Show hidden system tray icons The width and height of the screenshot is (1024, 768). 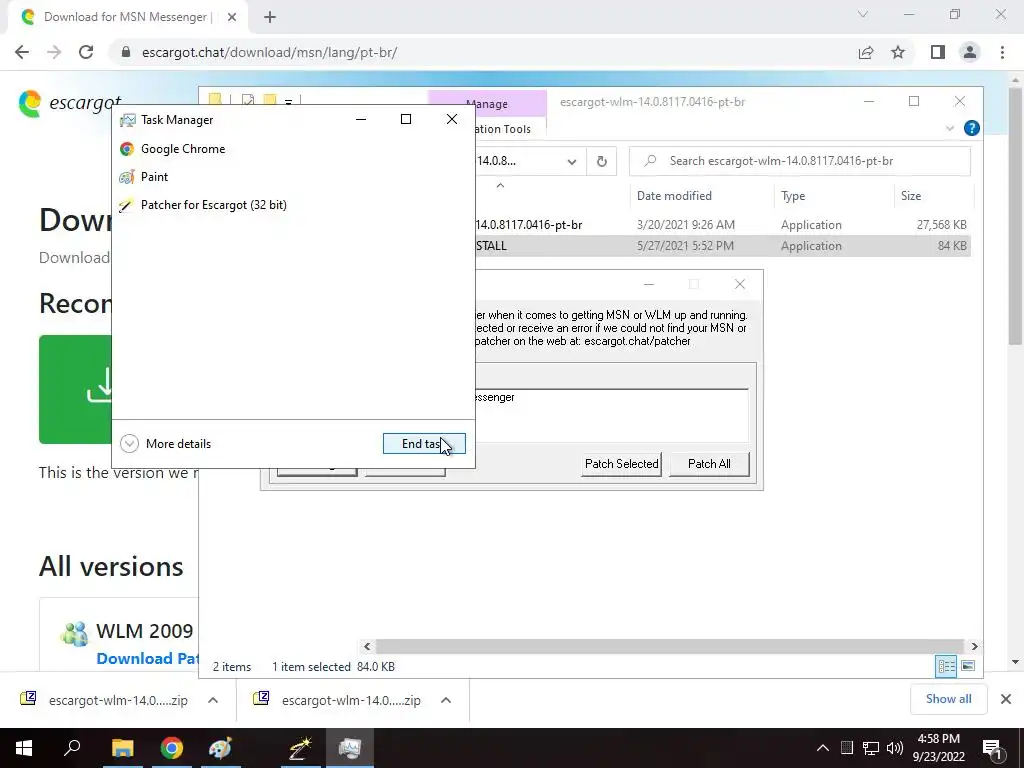tap(823, 748)
